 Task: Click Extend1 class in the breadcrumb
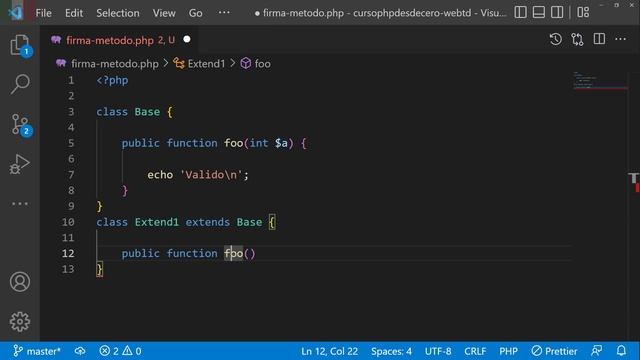(206, 64)
